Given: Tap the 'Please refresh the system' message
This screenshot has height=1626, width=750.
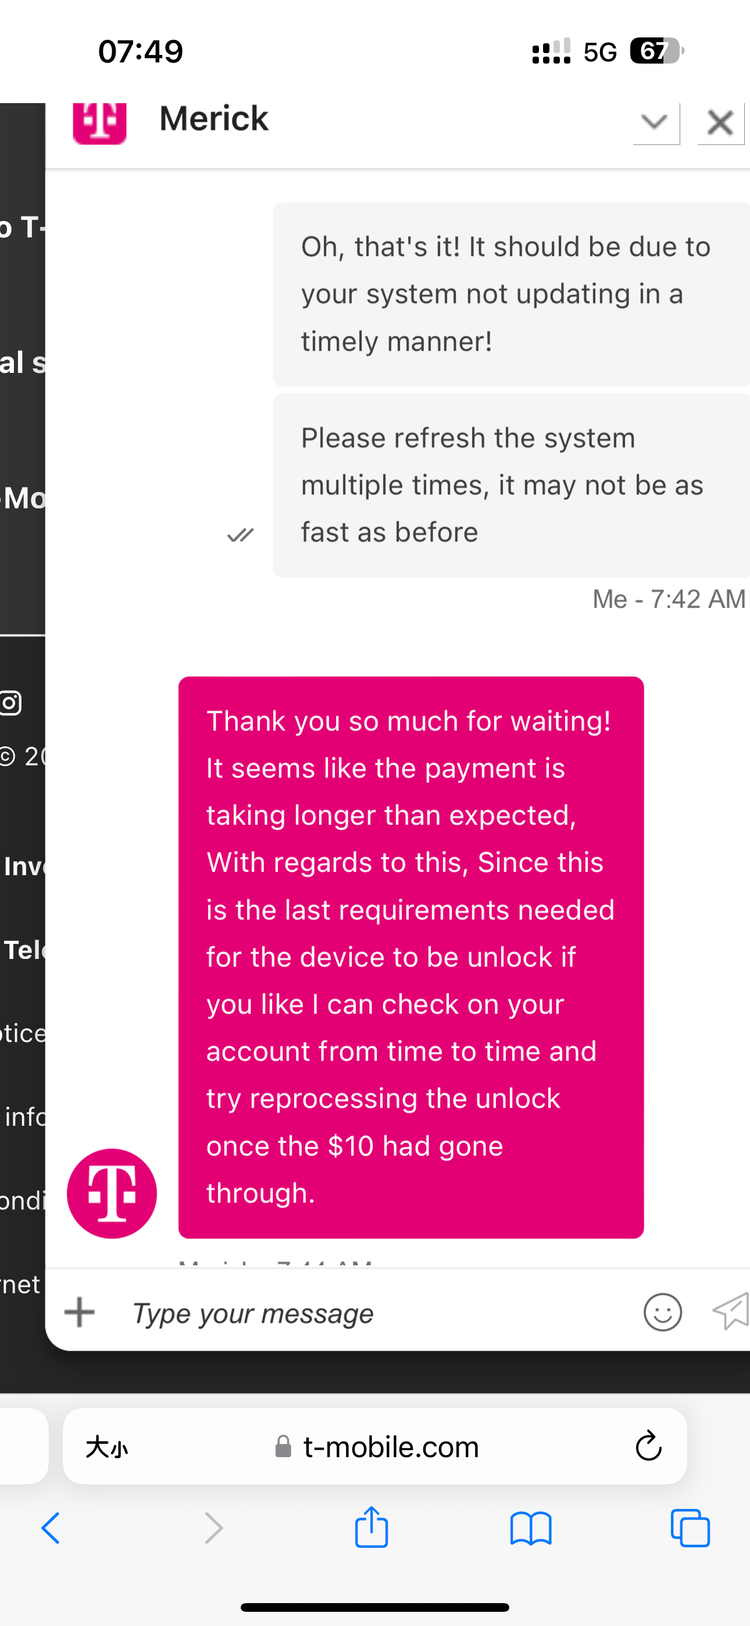Looking at the screenshot, I should (511, 485).
